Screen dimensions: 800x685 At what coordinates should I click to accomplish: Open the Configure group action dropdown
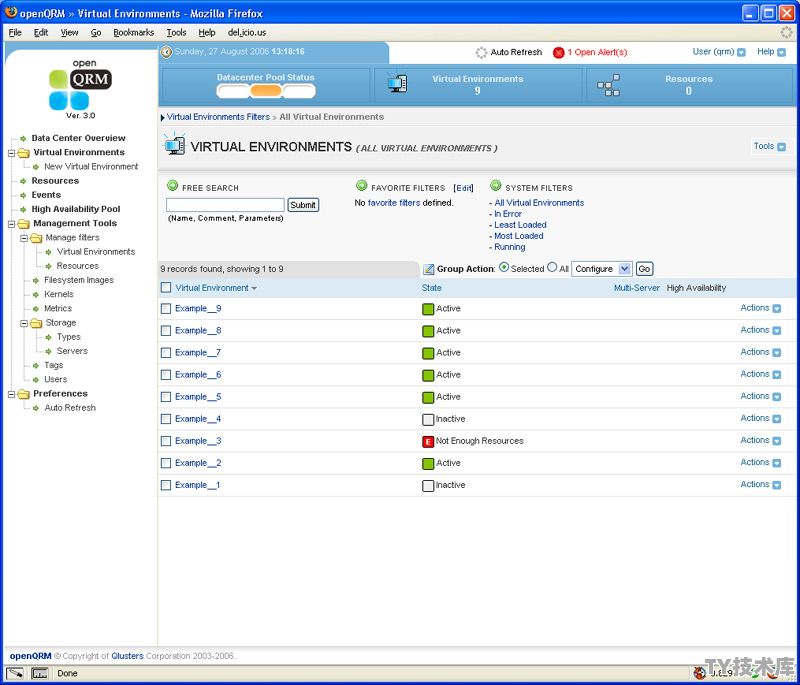coord(602,269)
